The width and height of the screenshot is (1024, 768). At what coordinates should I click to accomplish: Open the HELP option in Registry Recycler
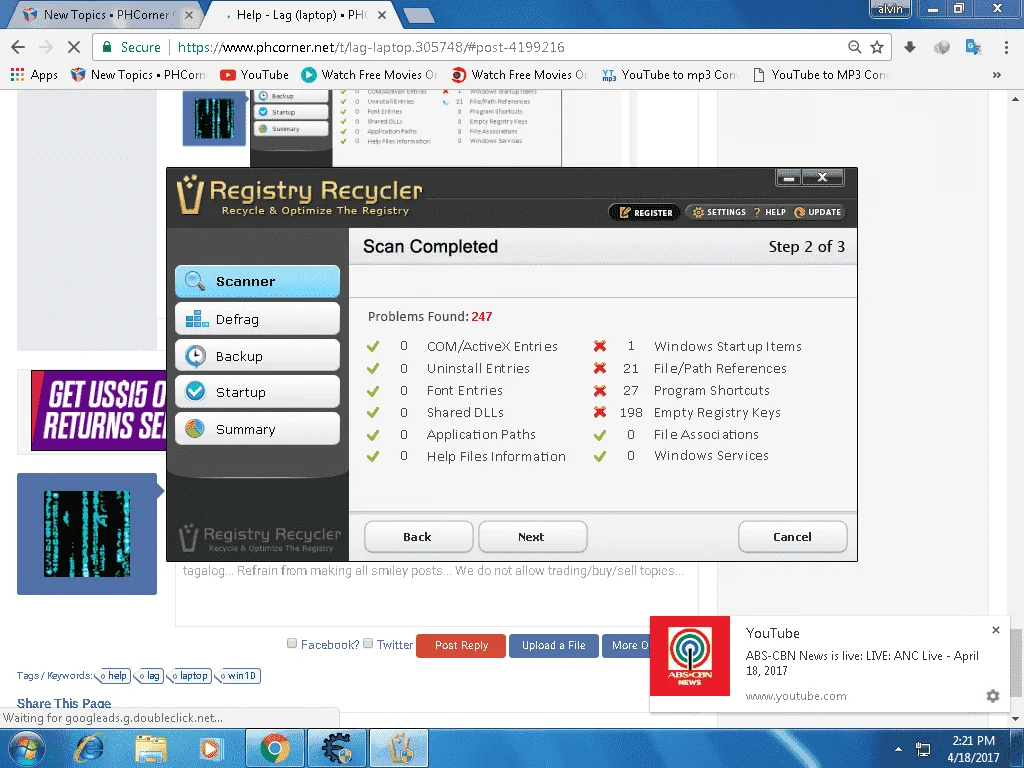770,212
